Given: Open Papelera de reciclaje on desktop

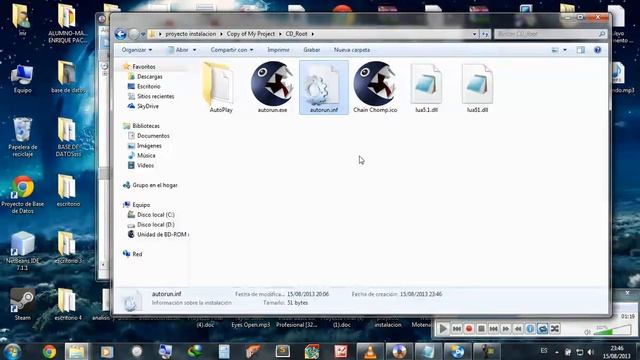Looking at the screenshot, I should click(22, 137).
